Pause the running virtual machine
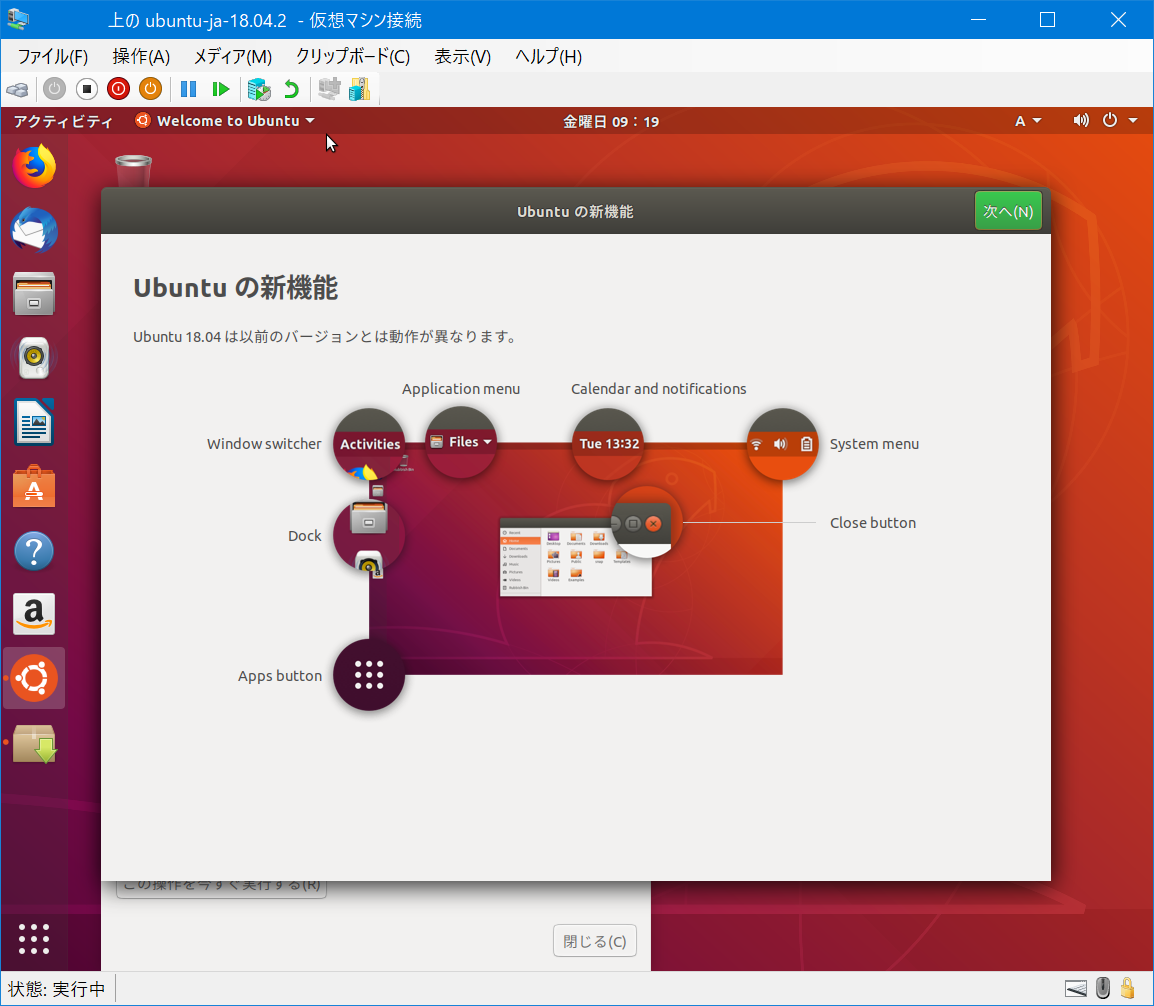This screenshot has height=1006, width=1154. (x=188, y=89)
